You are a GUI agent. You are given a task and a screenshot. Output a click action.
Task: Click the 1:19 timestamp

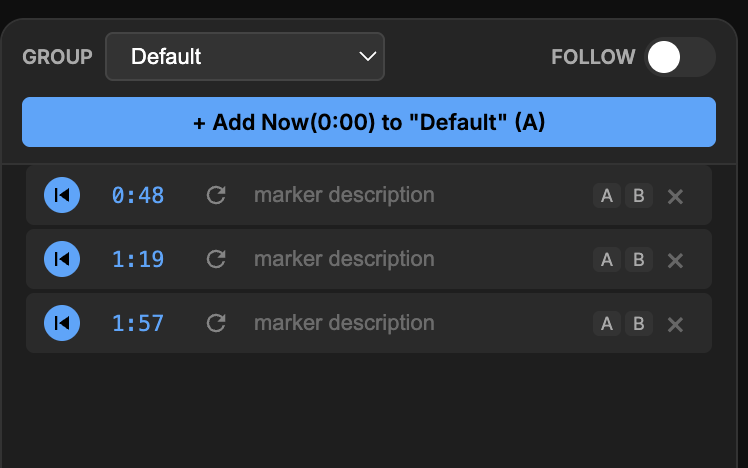point(138,259)
